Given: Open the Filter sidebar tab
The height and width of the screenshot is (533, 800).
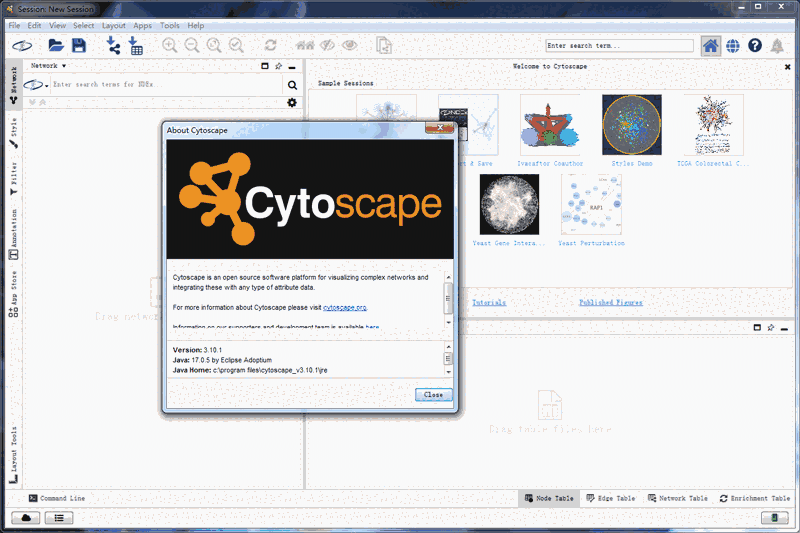Looking at the screenshot, I should (14, 179).
